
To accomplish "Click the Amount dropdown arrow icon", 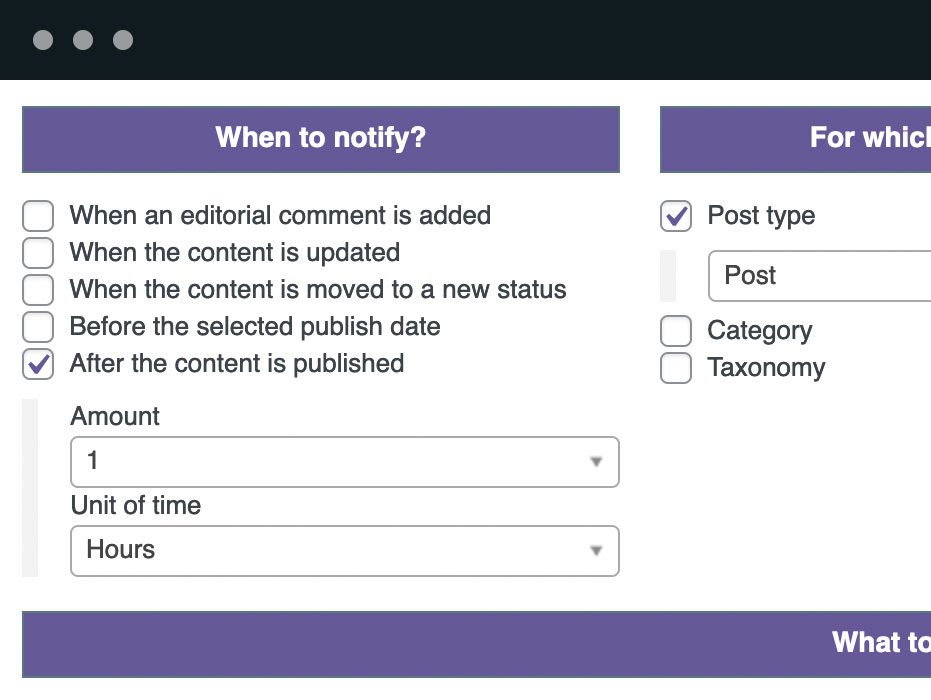I will click(x=596, y=462).
